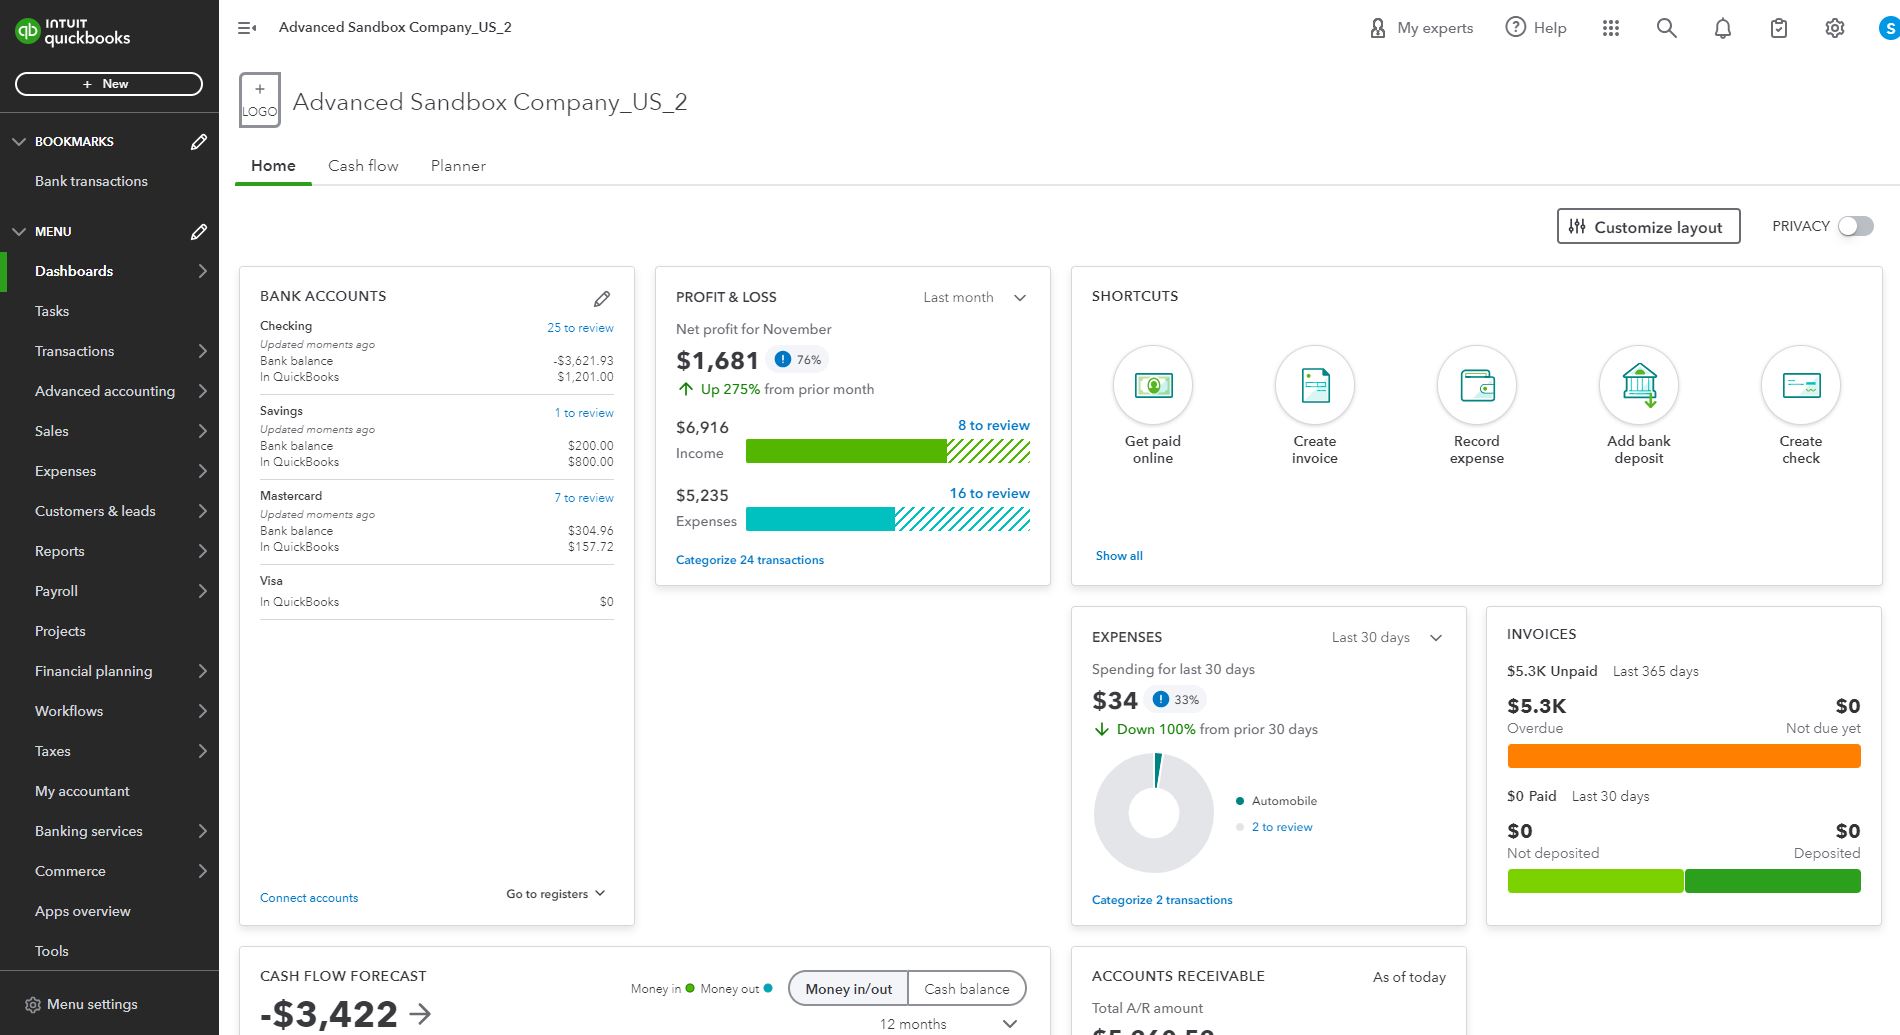Collapse the Menu section
The image size is (1900, 1035).
[19, 232]
